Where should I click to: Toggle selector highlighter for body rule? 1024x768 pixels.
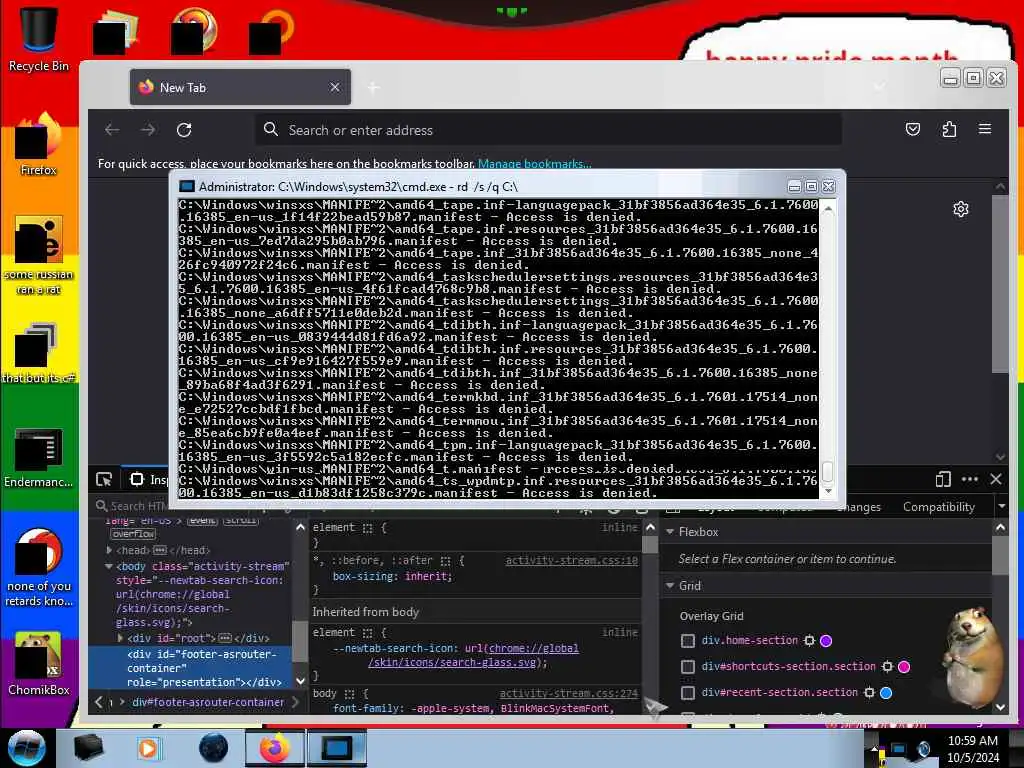(349, 694)
